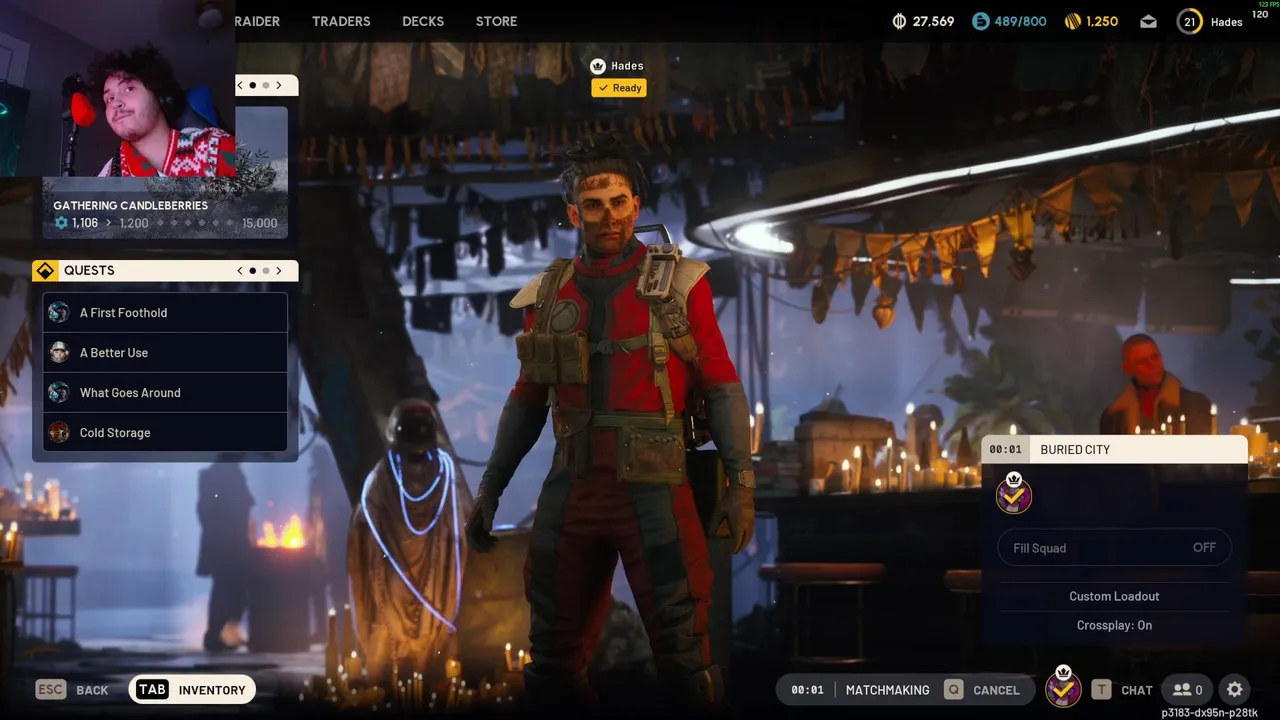Open the Cold Storage quest

pyautogui.click(x=165, y=432)
